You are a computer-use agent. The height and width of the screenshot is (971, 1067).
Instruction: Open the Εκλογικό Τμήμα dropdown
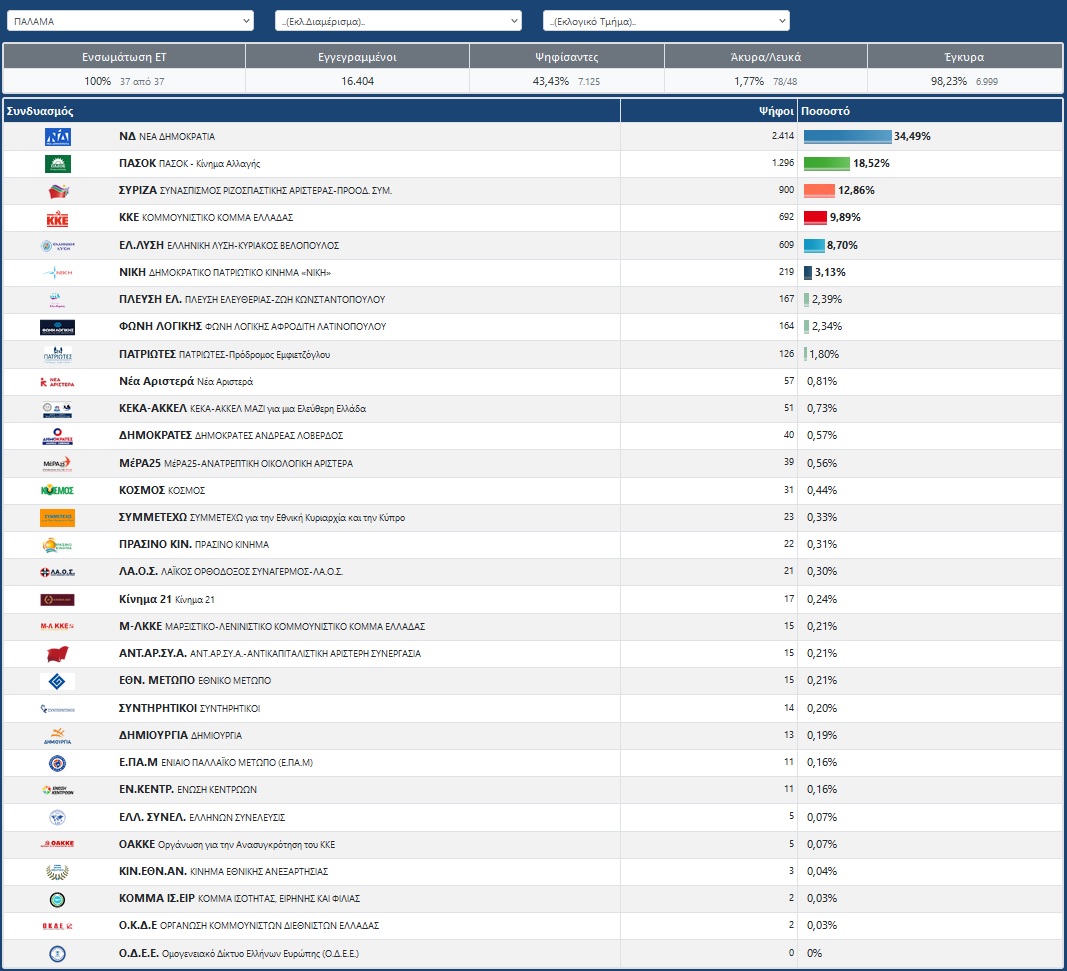click(666, 21)
